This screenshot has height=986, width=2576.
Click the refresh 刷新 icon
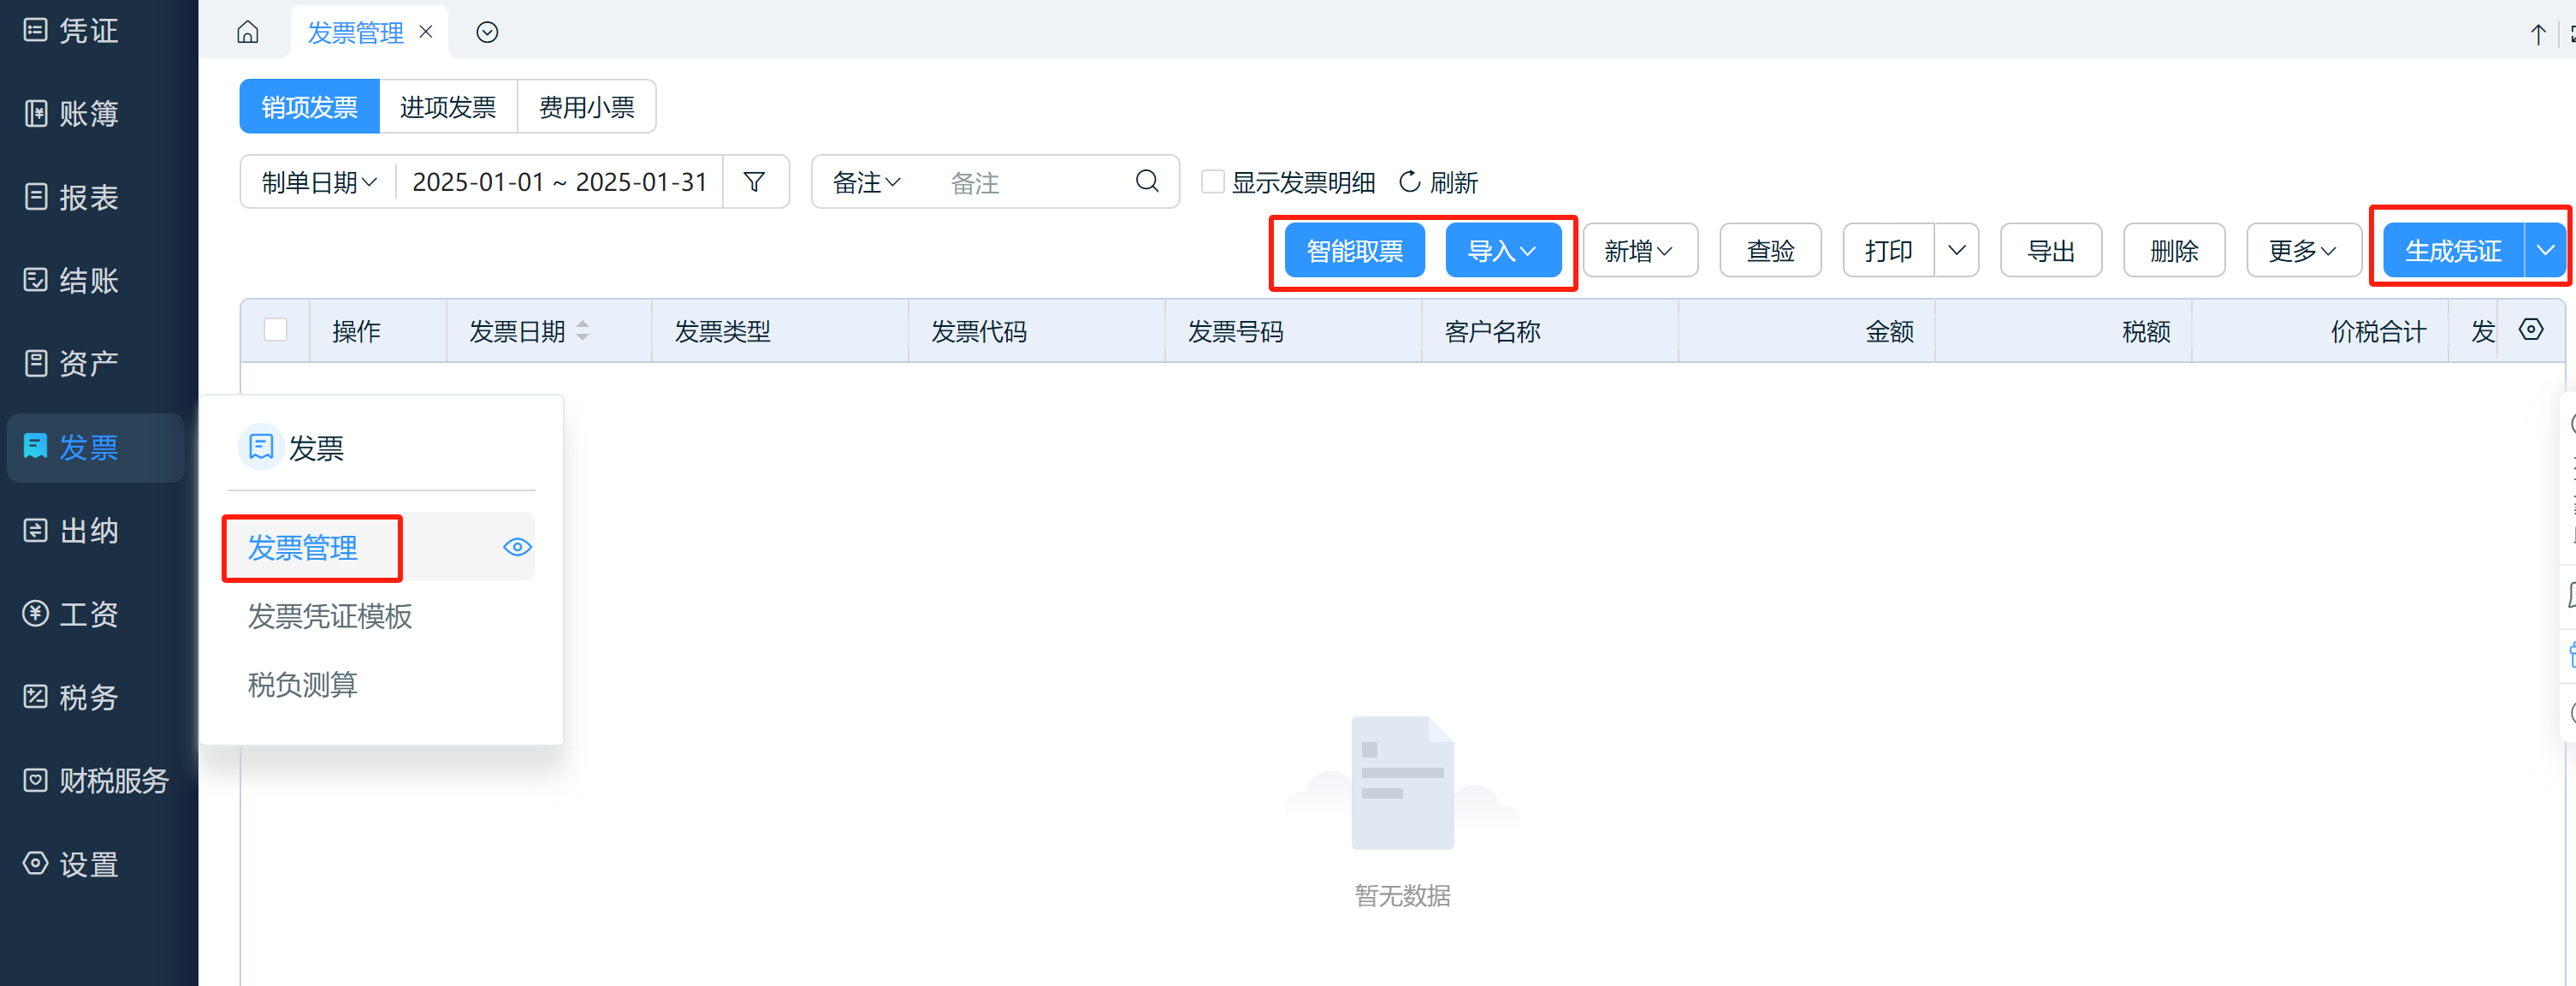click(1409, 182)
